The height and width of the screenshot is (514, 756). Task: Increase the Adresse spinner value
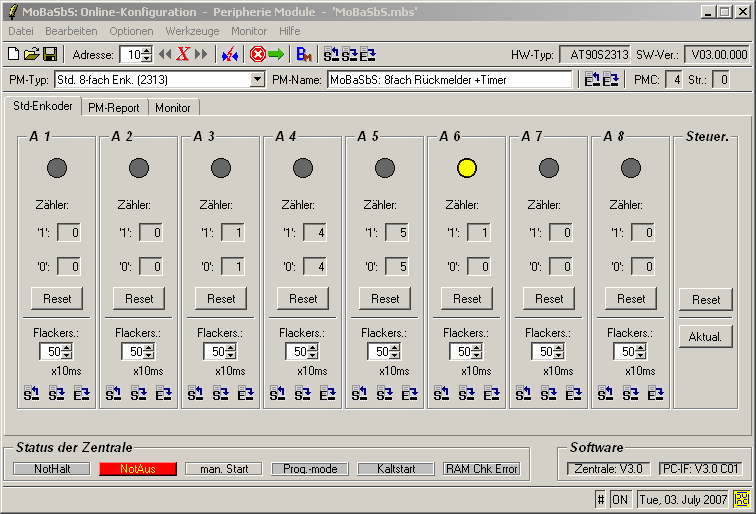[x=147, y=50]
